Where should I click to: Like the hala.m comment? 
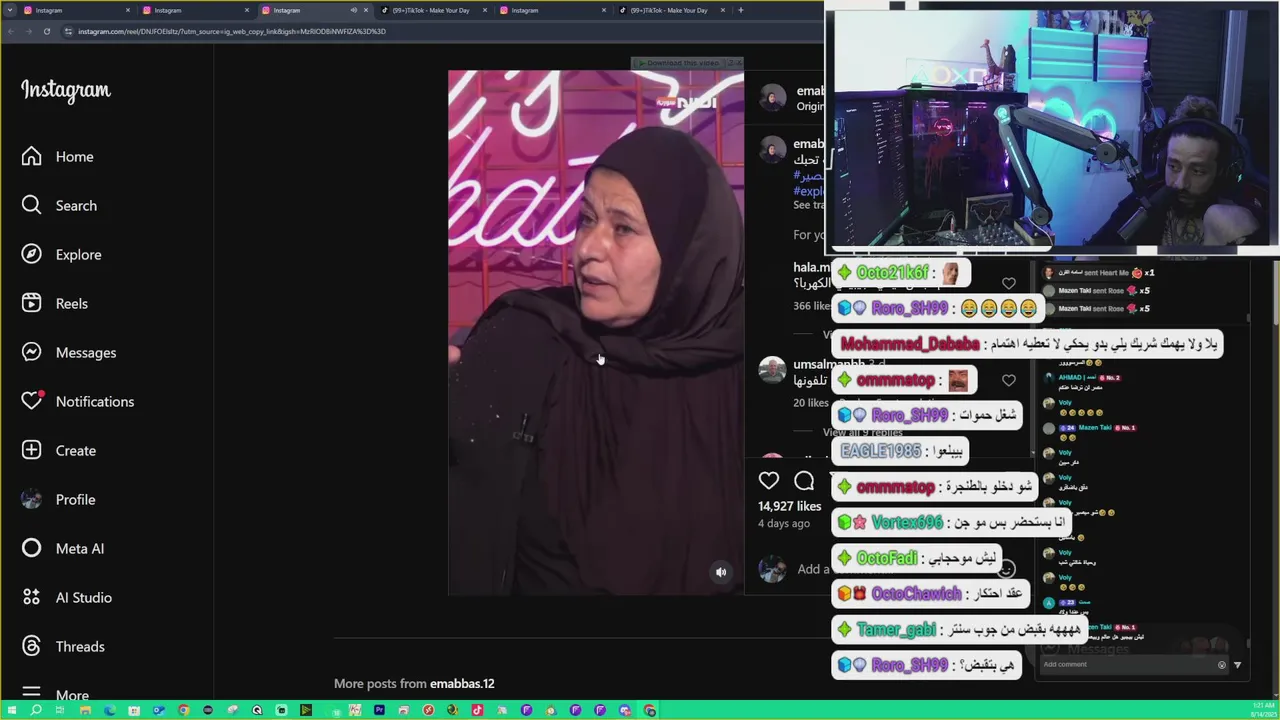click(1008, 284)
